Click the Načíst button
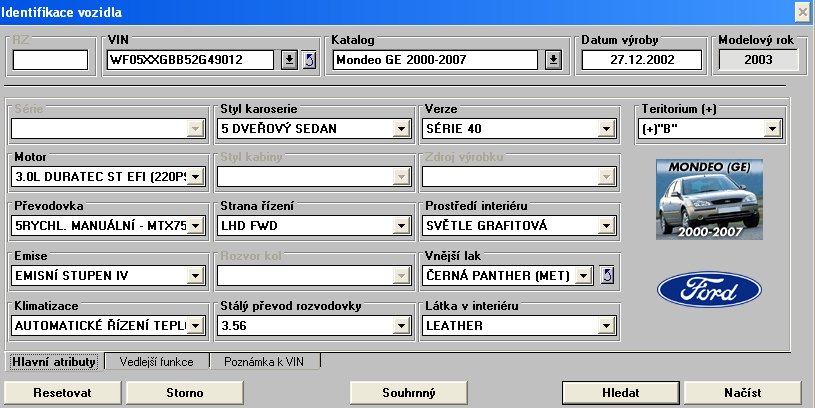815x408 pixels. coord(743,393)
